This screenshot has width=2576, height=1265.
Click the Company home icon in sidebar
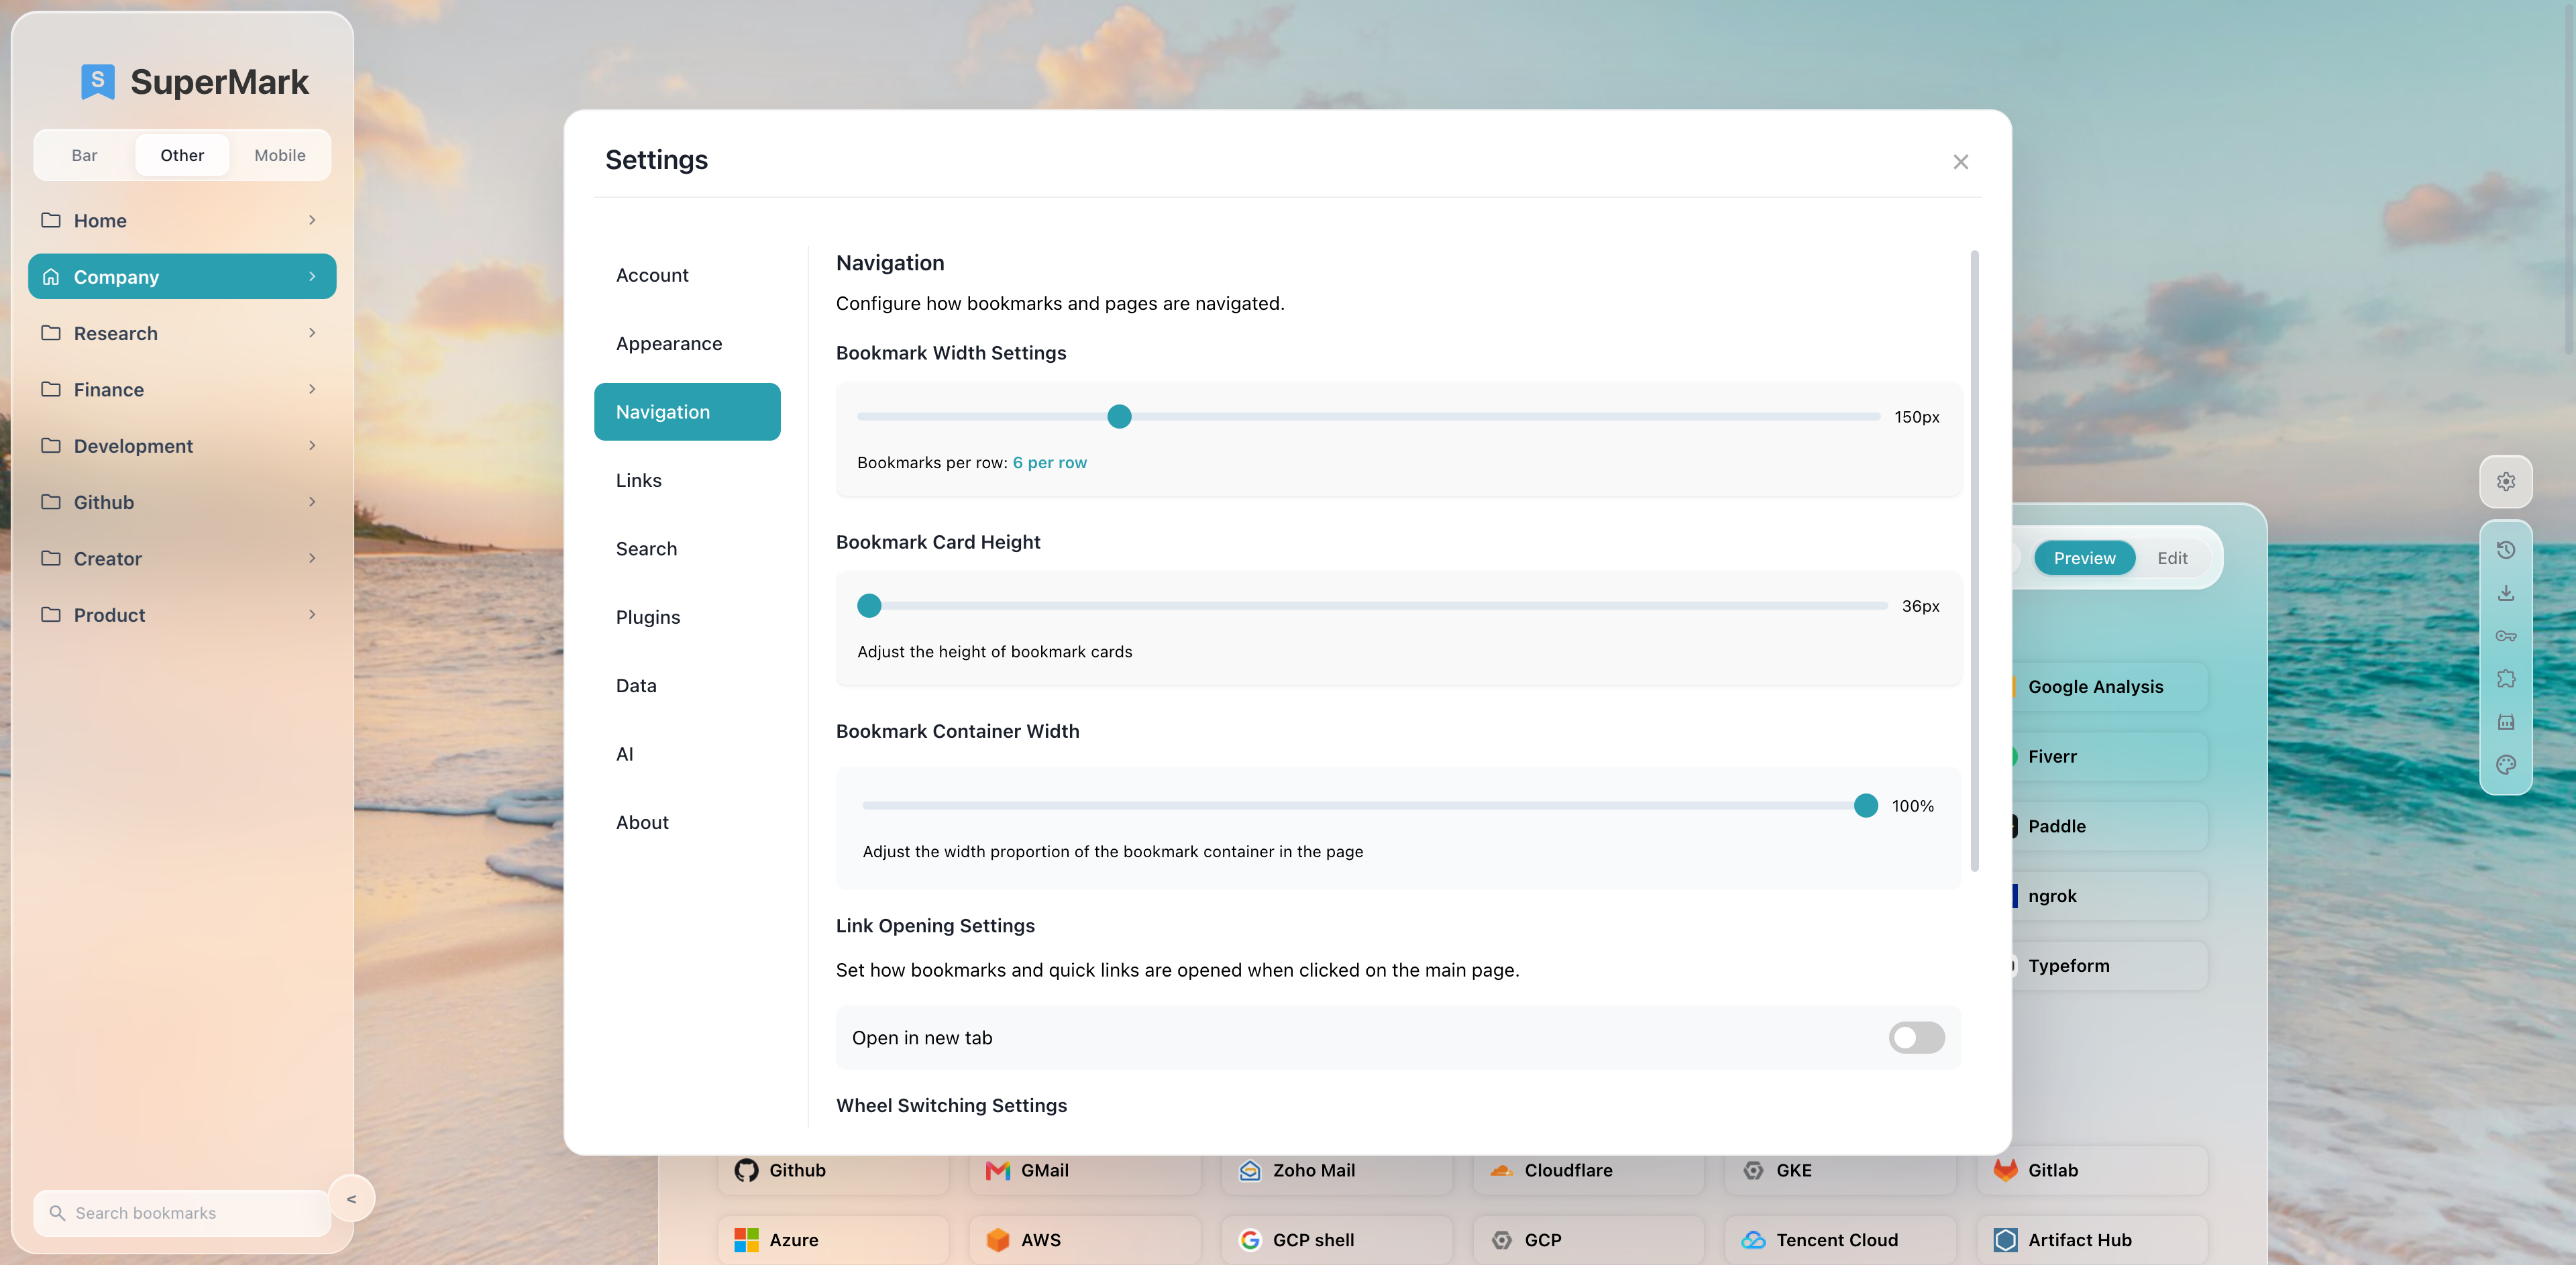coord(50,277)
